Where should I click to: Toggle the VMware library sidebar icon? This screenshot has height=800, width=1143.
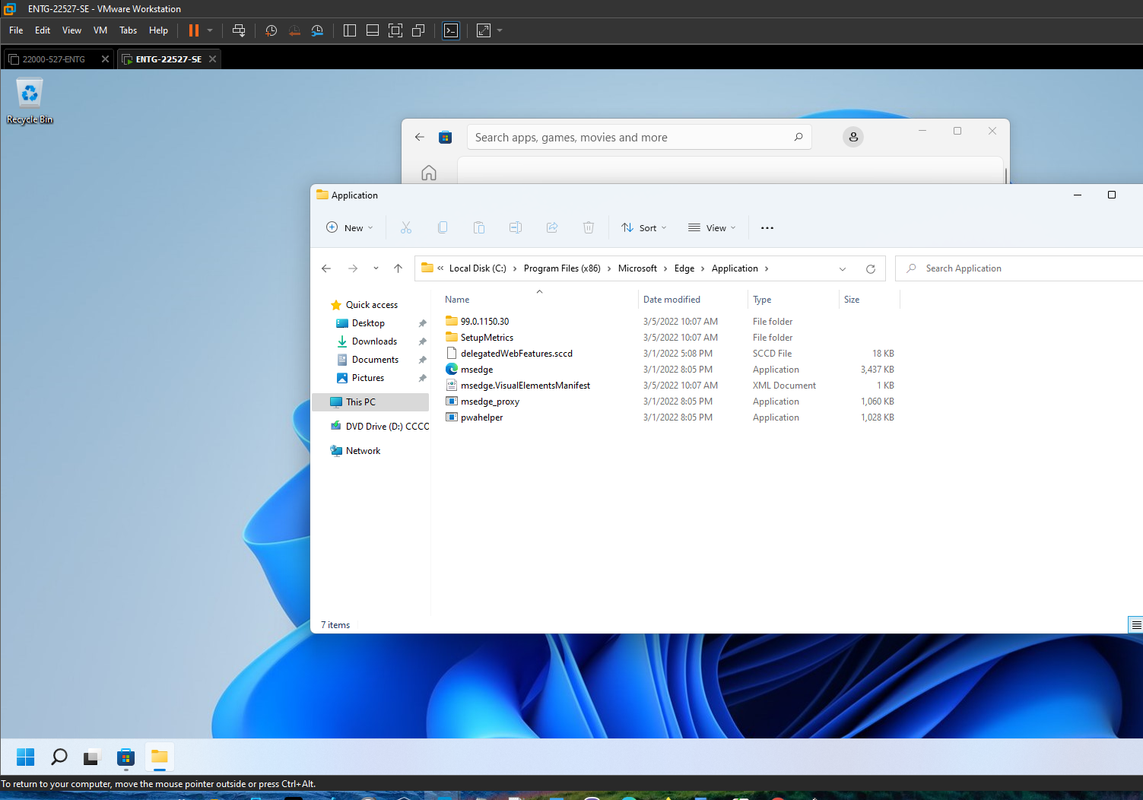350,31
